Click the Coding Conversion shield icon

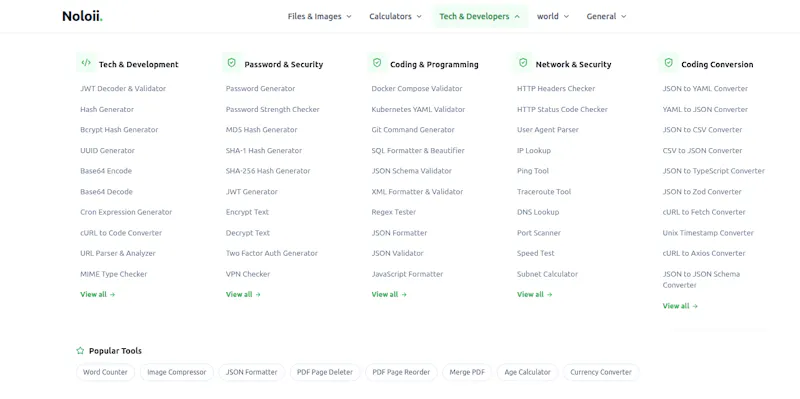click(x=668, y=63)
